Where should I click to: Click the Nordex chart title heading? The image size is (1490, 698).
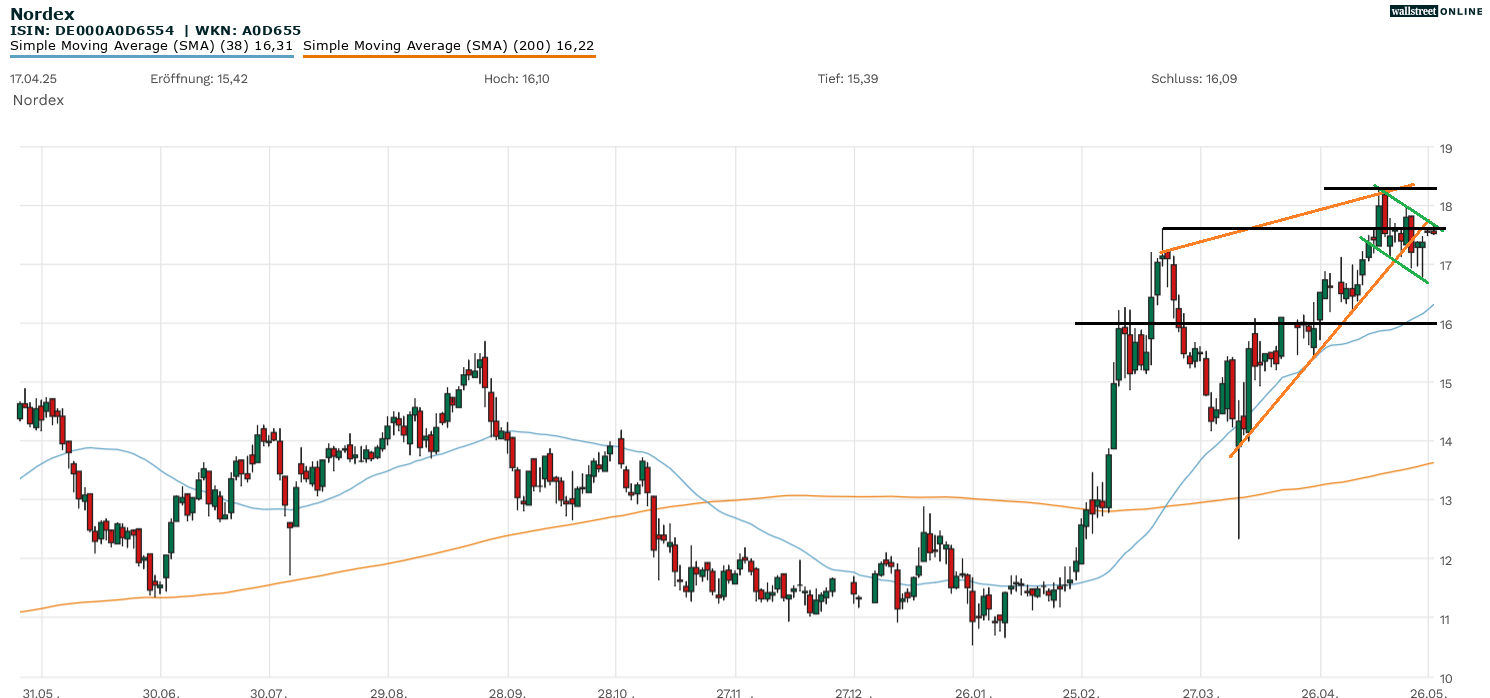coord(42,14)
